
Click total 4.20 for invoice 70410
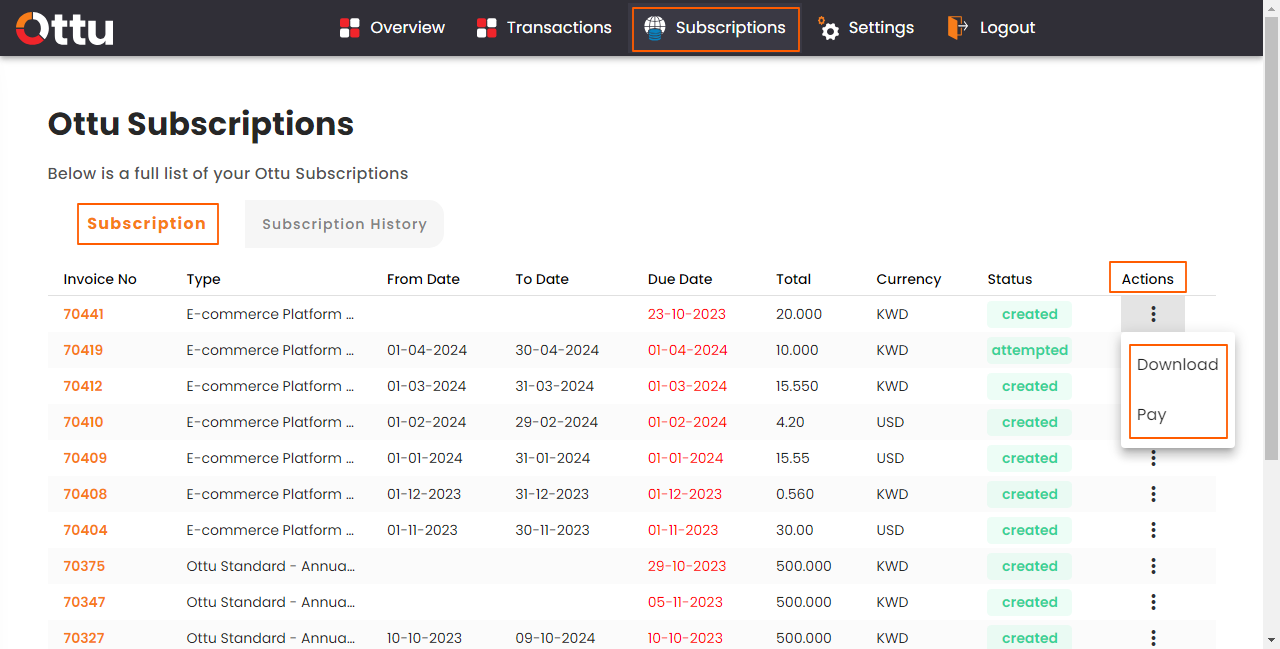pos(790,422)
